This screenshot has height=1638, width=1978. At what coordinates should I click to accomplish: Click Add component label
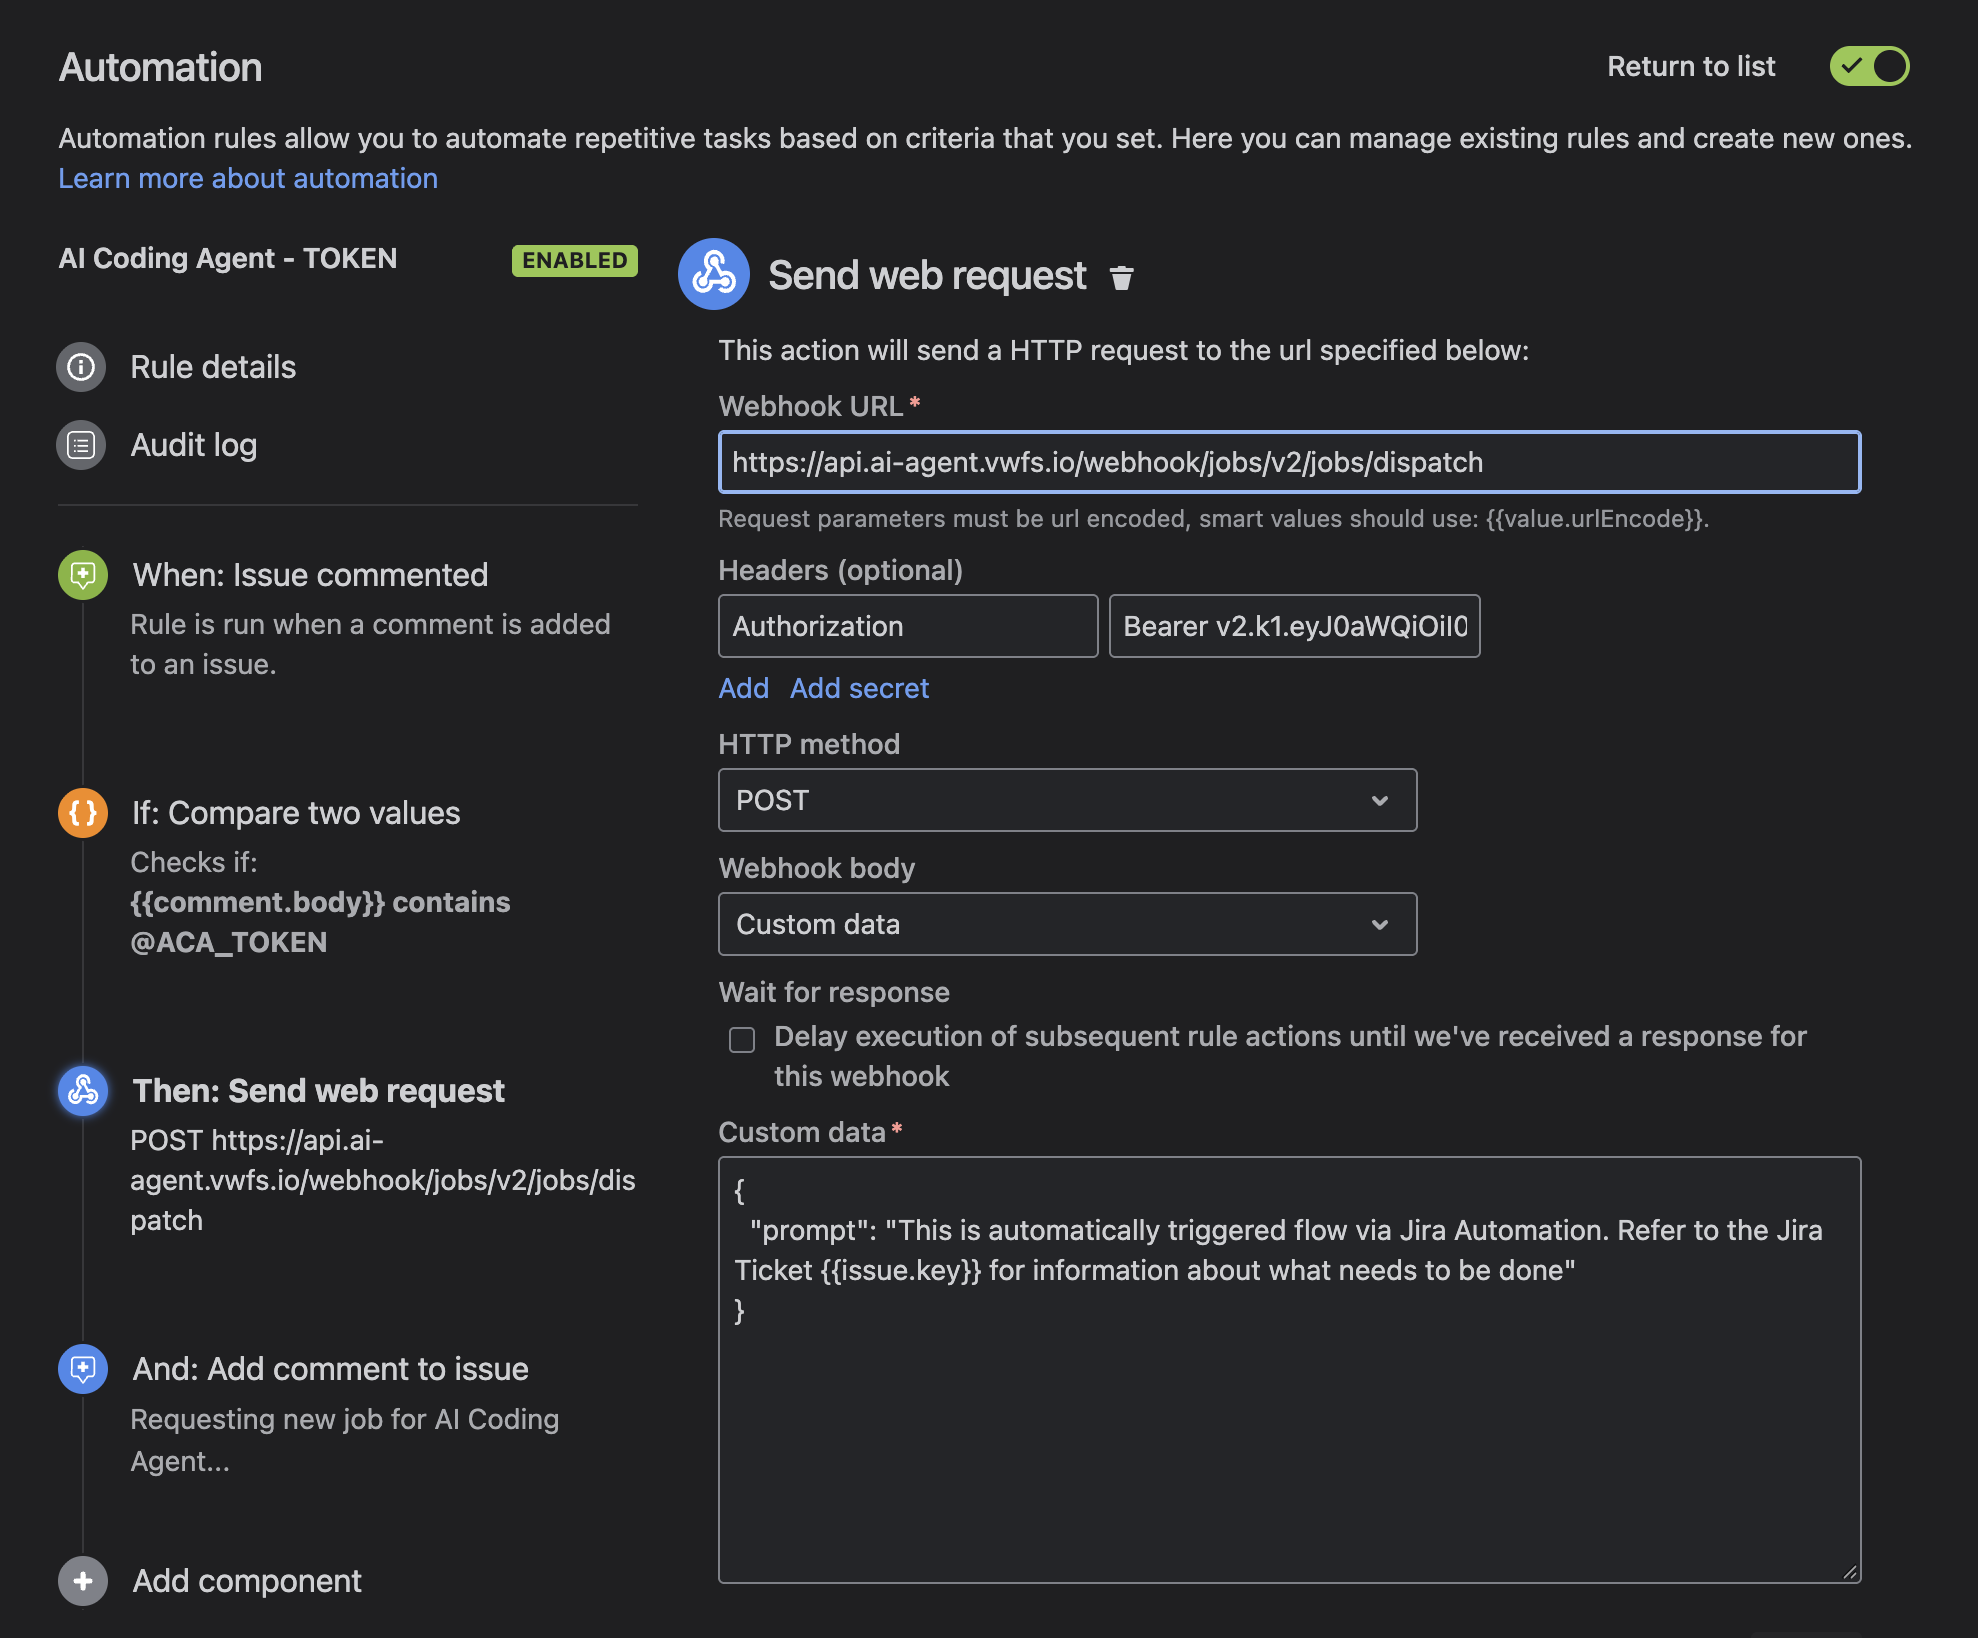pyautogui.click(x=247, y=1581)
